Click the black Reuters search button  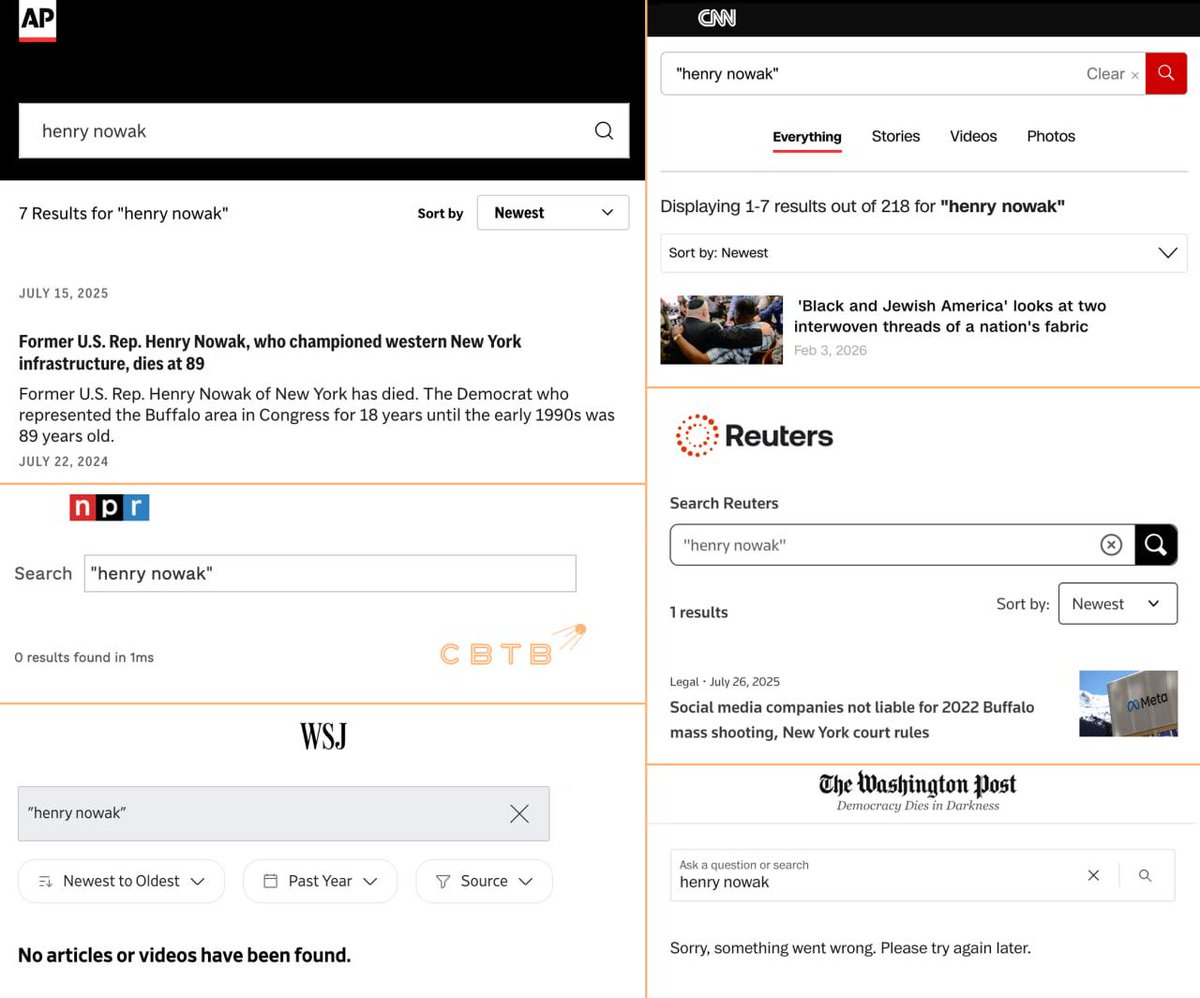pos(1156,545)
